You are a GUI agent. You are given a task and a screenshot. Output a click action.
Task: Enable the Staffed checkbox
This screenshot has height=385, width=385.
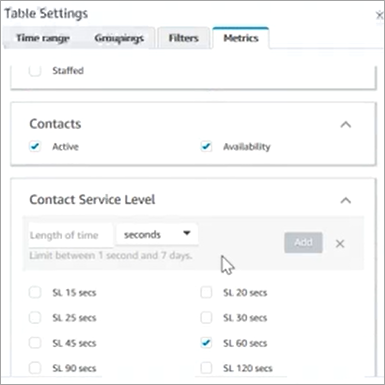coord(35,71)
